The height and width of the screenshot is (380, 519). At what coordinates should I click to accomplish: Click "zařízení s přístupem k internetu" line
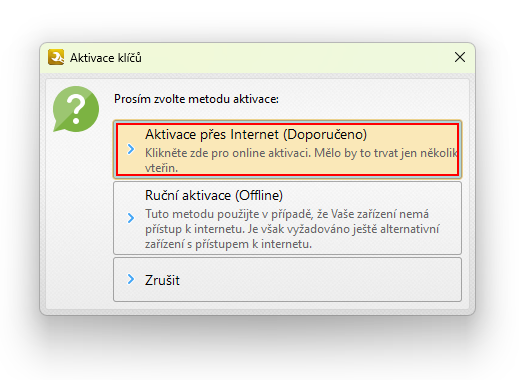pyautogui.click(x=228, y=244)
